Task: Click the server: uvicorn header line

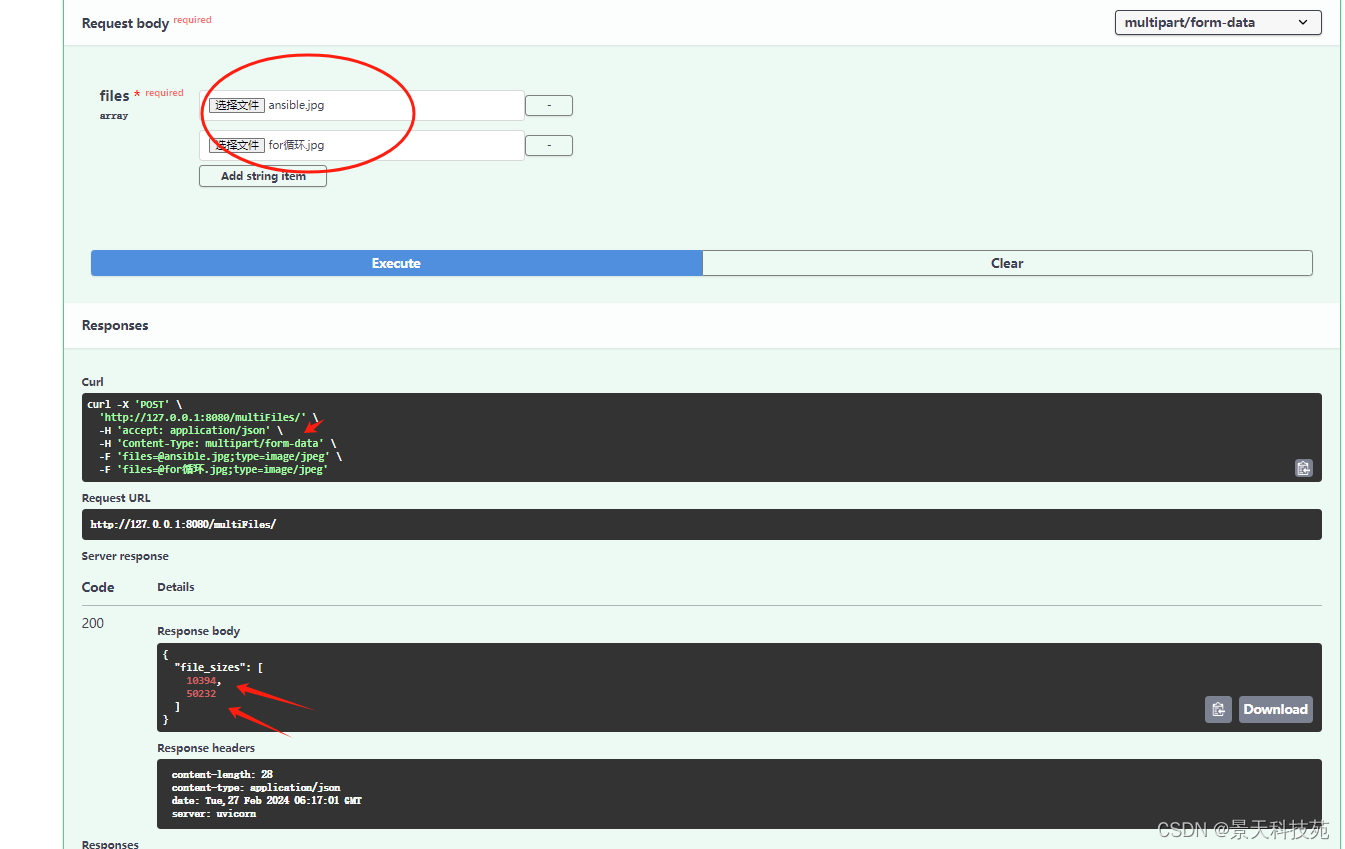Action: point(214,813)
